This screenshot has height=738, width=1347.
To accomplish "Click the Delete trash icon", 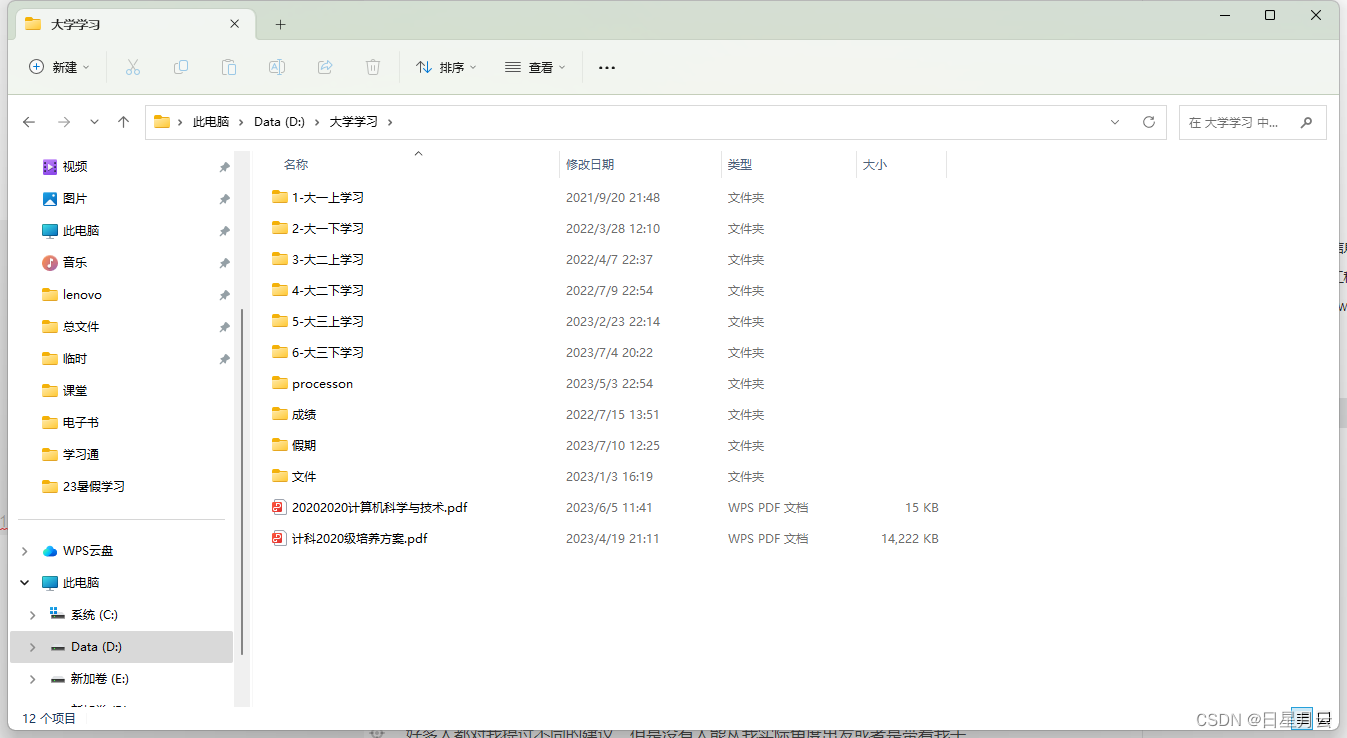I will tap(373, 67).
